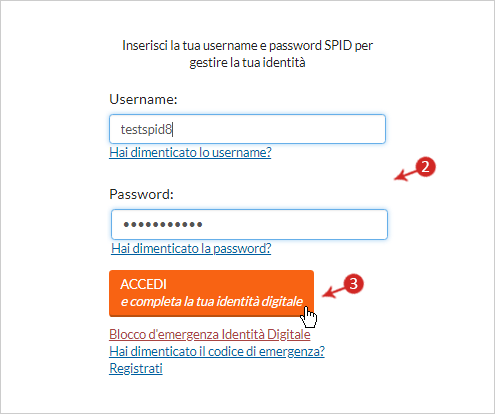Focus the Password input field
Screen dimensions: 495x414
point(249,224)
